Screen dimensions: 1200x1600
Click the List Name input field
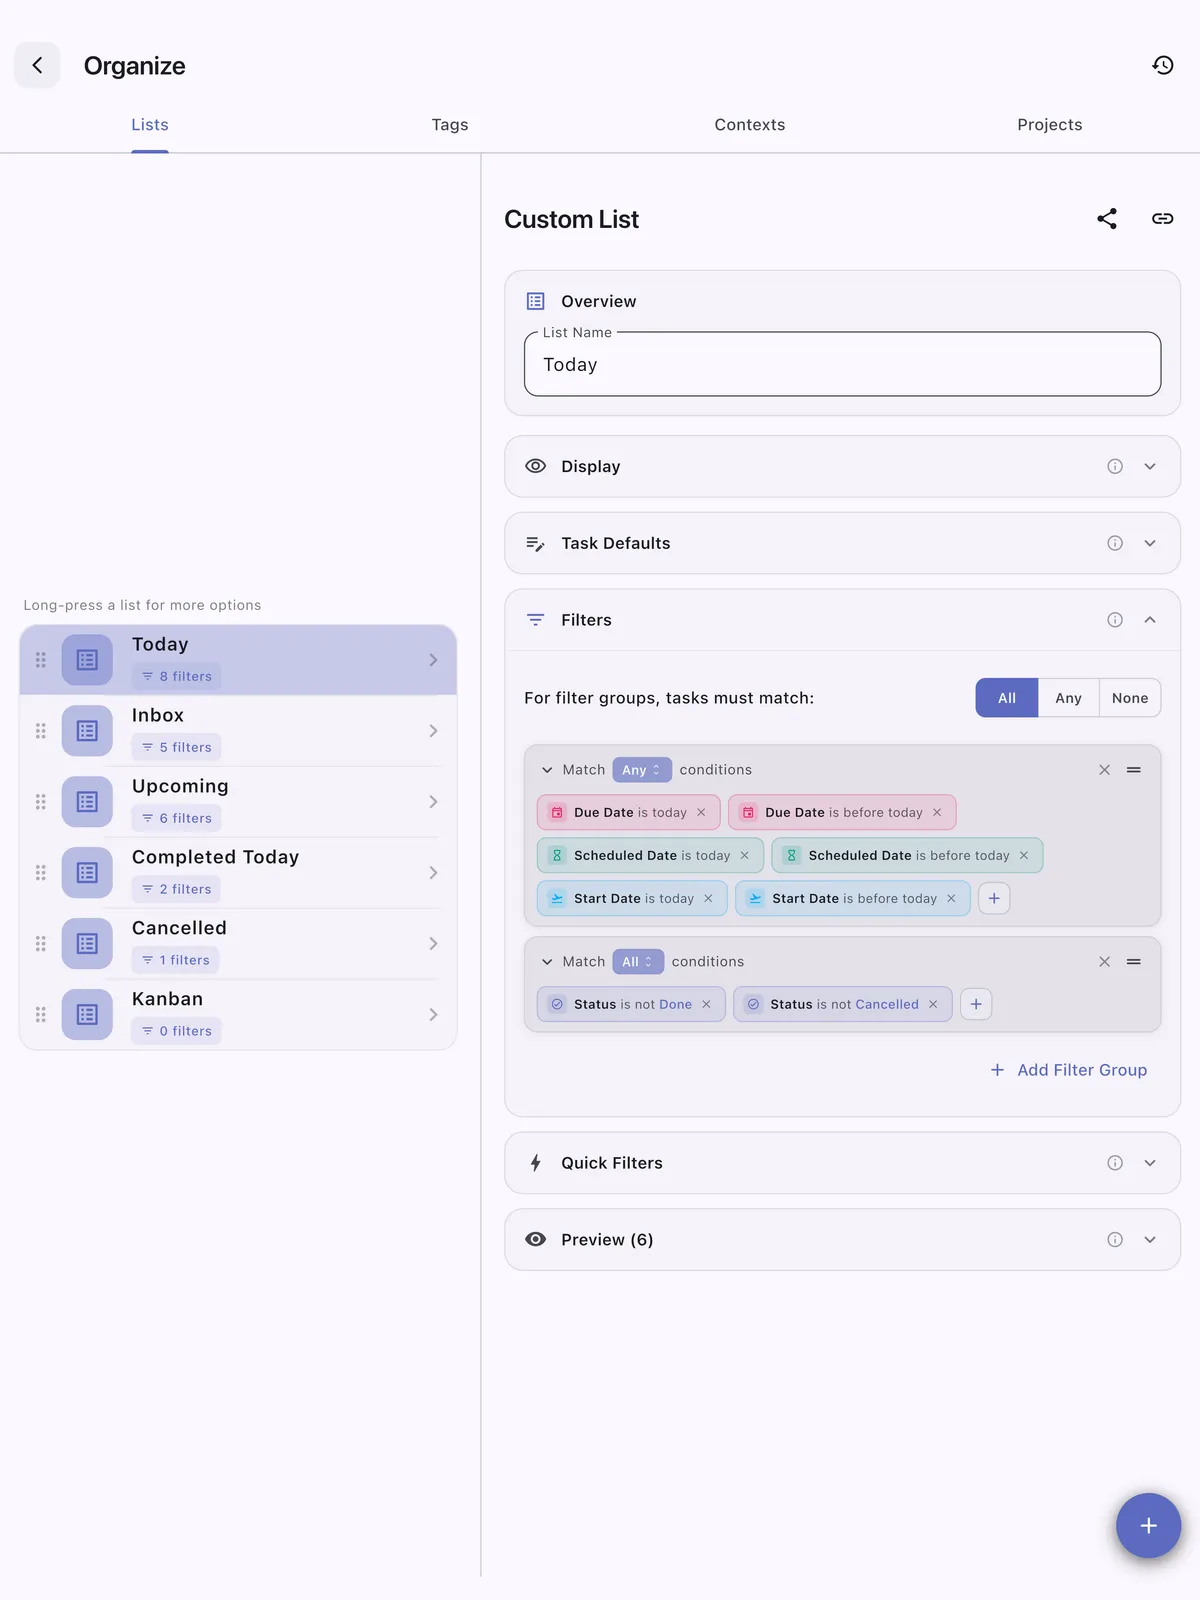click(x=842, y=364)
